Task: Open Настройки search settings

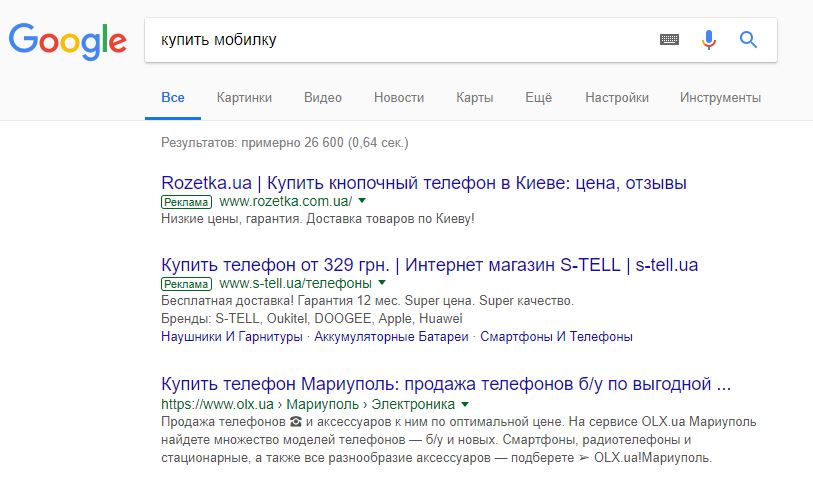Action: point(617,97)
